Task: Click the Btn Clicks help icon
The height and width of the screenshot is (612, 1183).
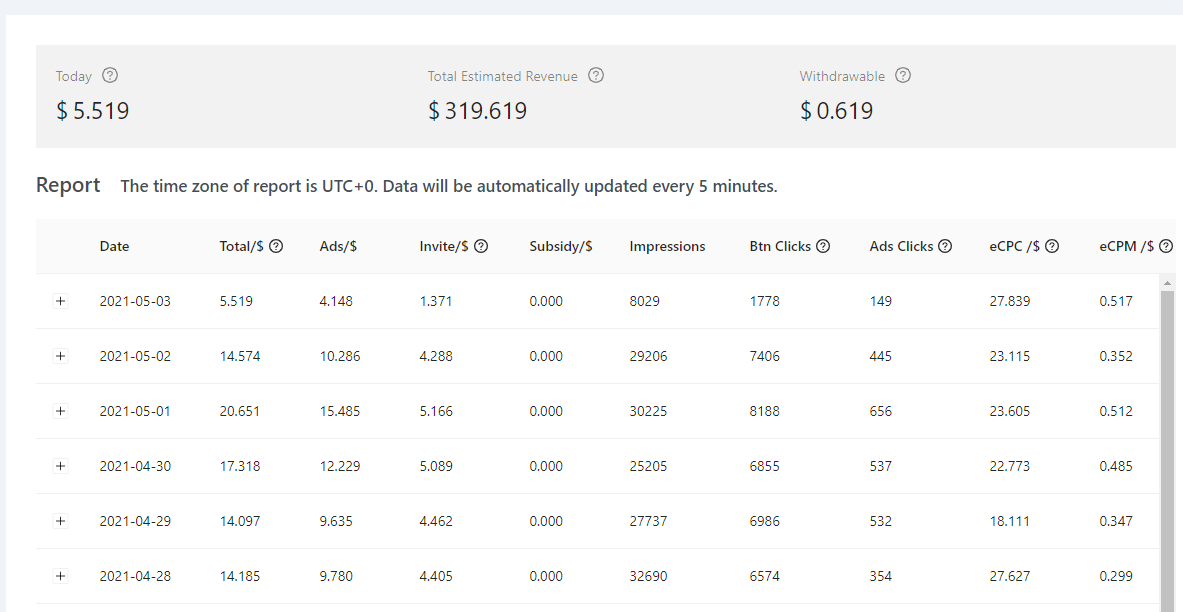Action: [x=823, y=247]
